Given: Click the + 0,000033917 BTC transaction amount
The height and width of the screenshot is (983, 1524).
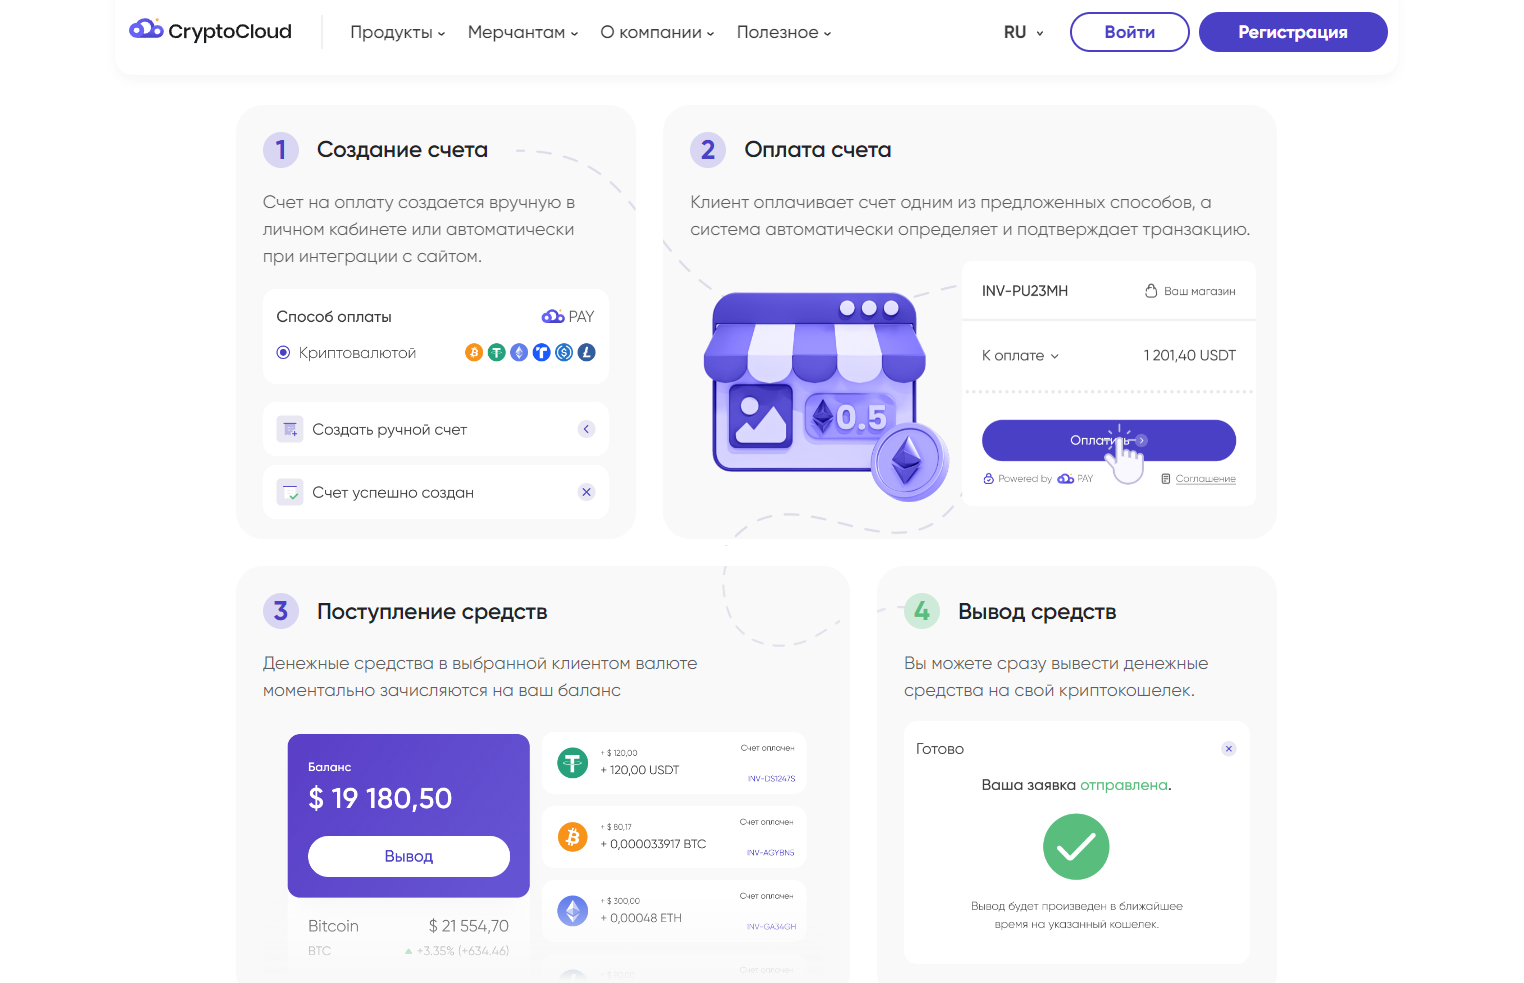Looking at the screenshot, I should pyautogui.click(x=653, y=844).
